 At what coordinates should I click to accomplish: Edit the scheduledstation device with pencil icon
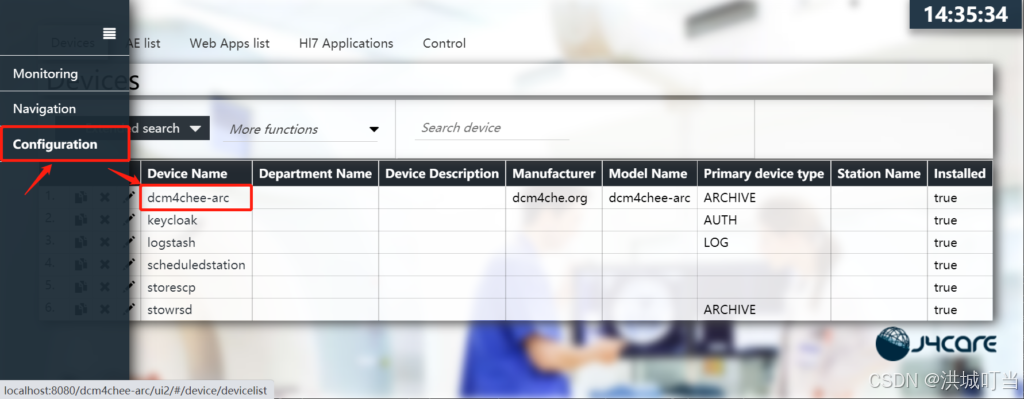[129, 264]
